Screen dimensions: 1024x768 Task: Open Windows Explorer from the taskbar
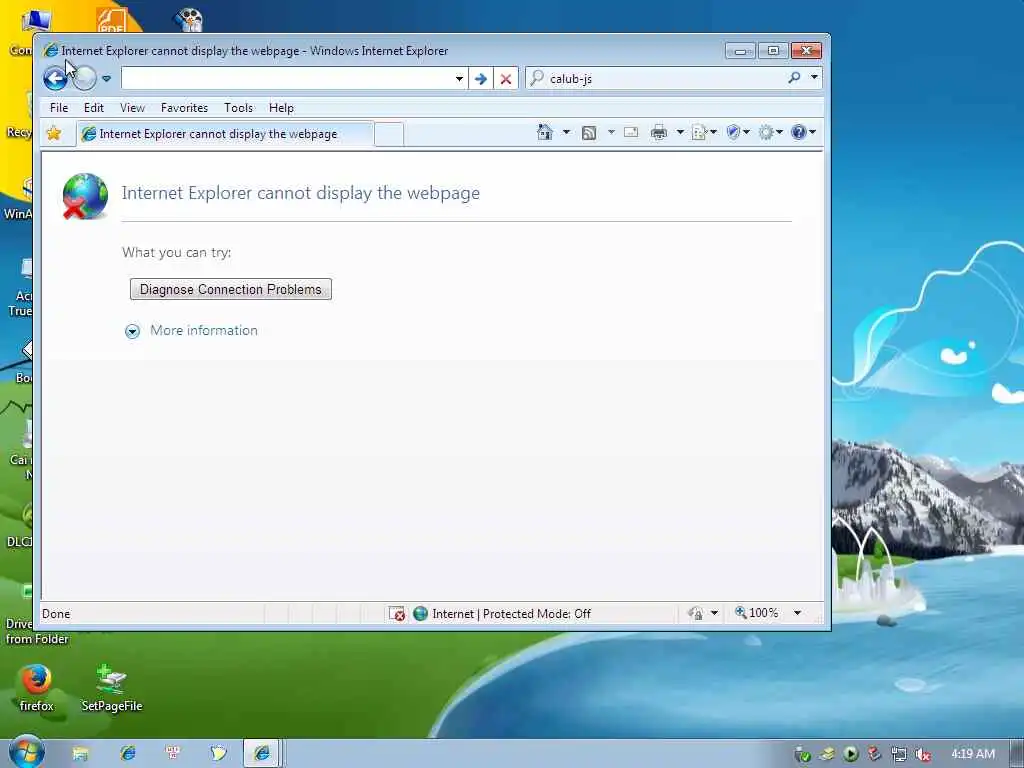80,754
